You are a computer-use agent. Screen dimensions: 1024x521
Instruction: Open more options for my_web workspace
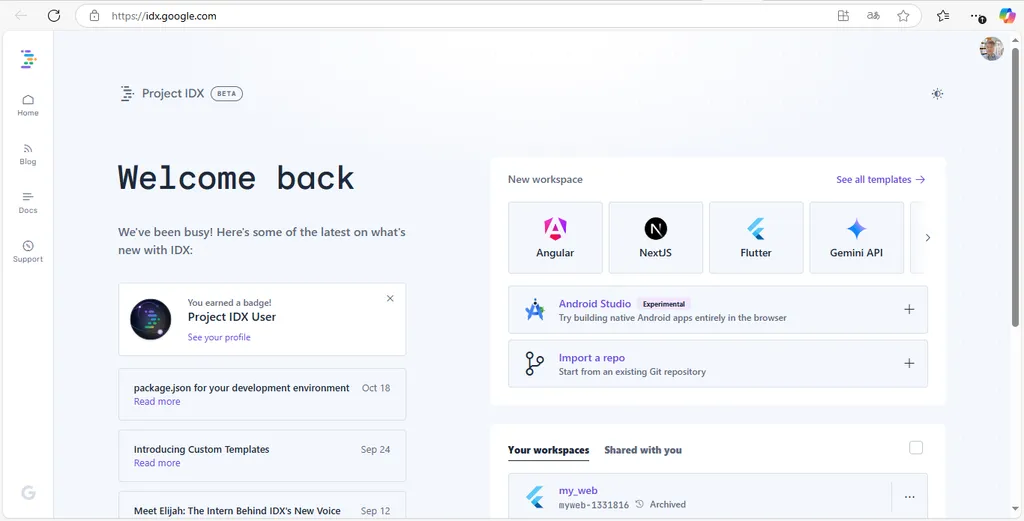[909, 497]
